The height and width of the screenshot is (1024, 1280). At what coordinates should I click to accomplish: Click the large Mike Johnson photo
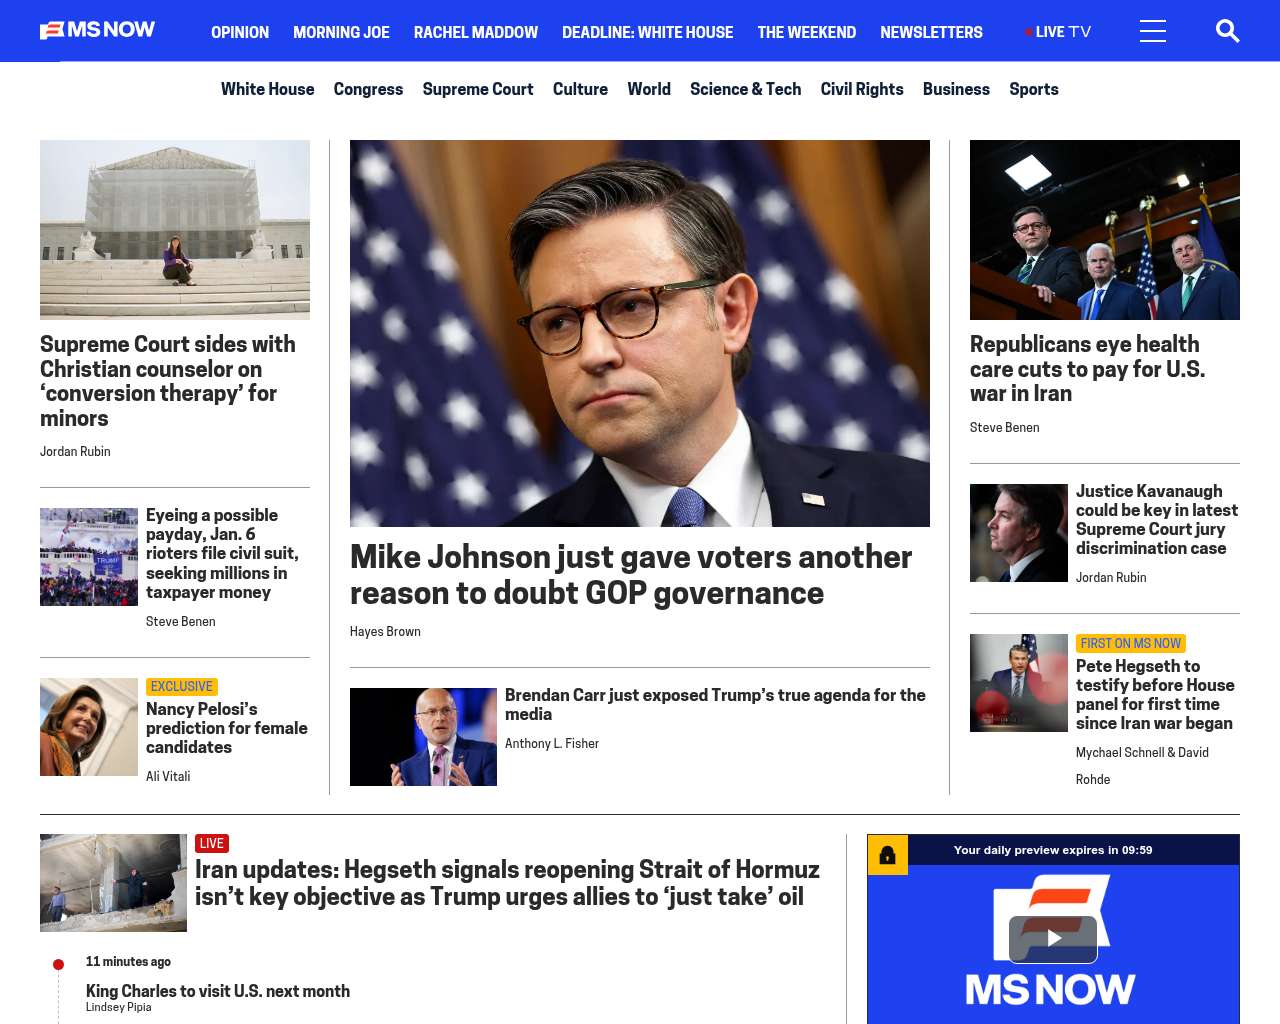(640, 333)
